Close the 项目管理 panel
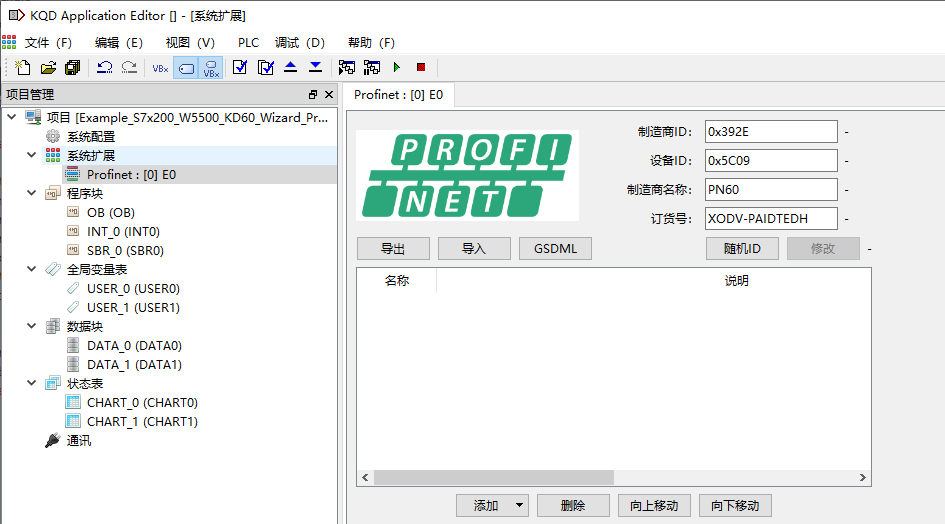The image size is (945, 524). (x=329, y=95)
